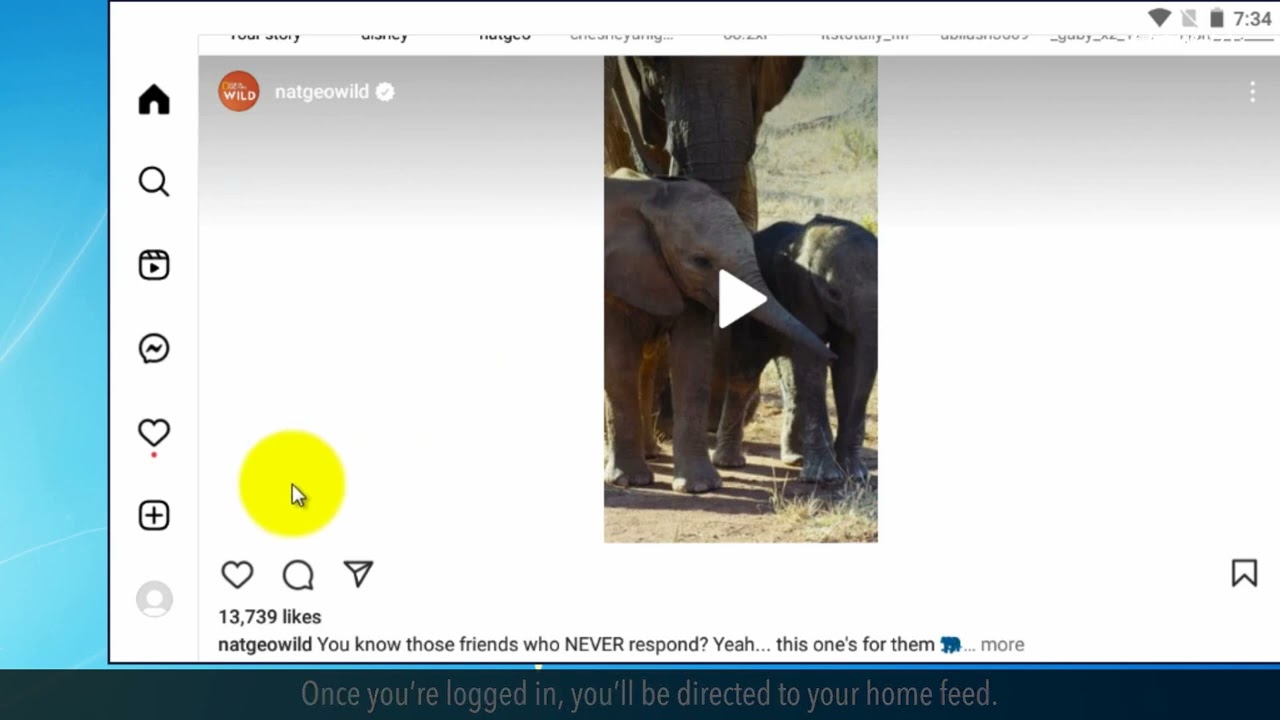Open comments on natgeowild post
This screenshot has height=720, width=1280.
click(x=298, y=574)
